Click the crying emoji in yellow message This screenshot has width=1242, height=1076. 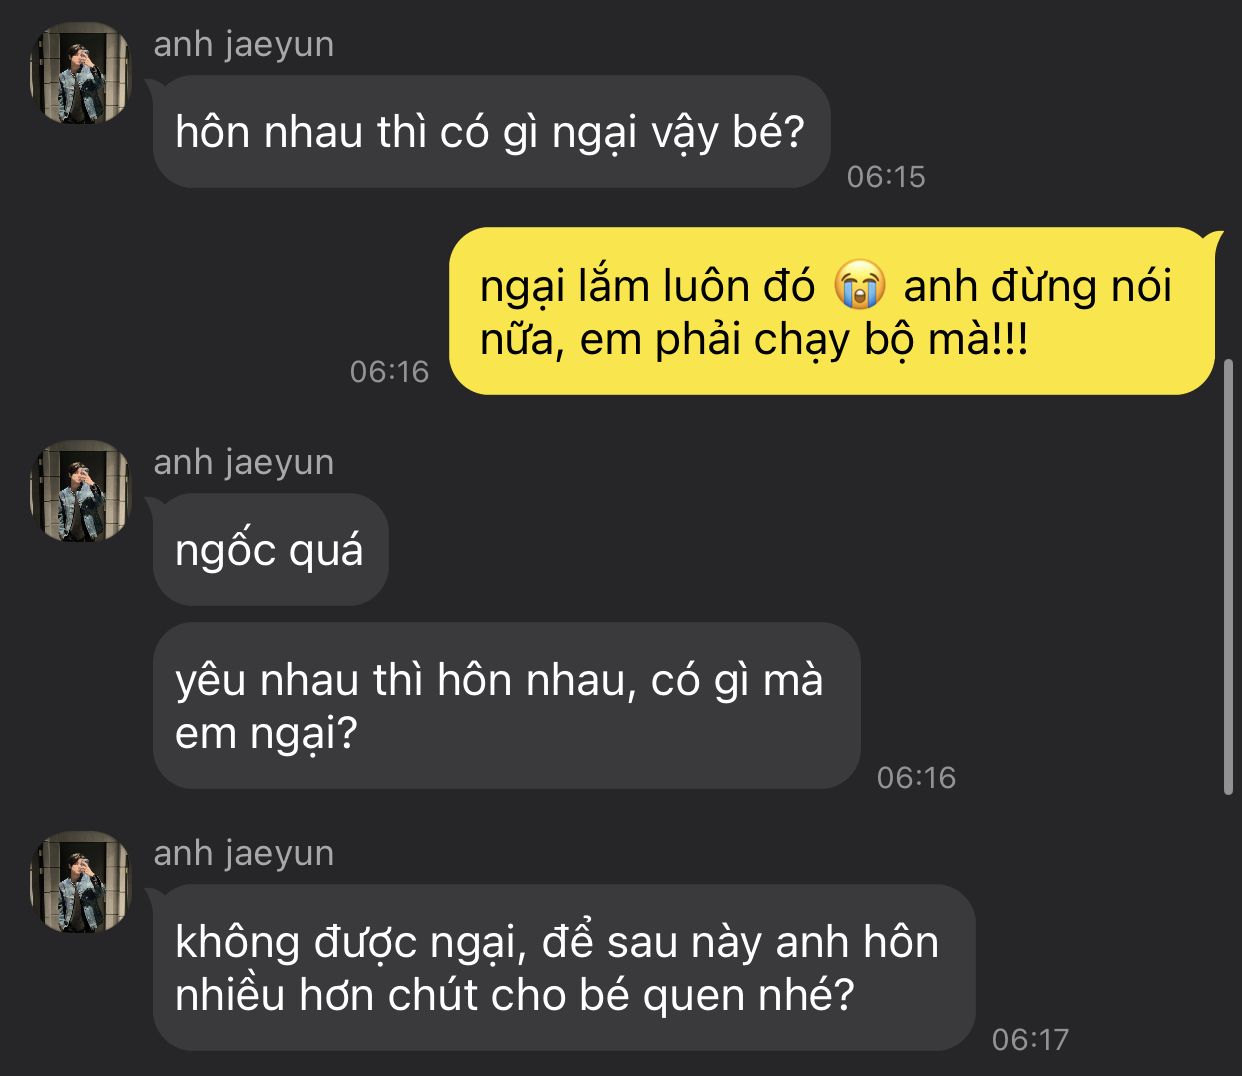859,286
